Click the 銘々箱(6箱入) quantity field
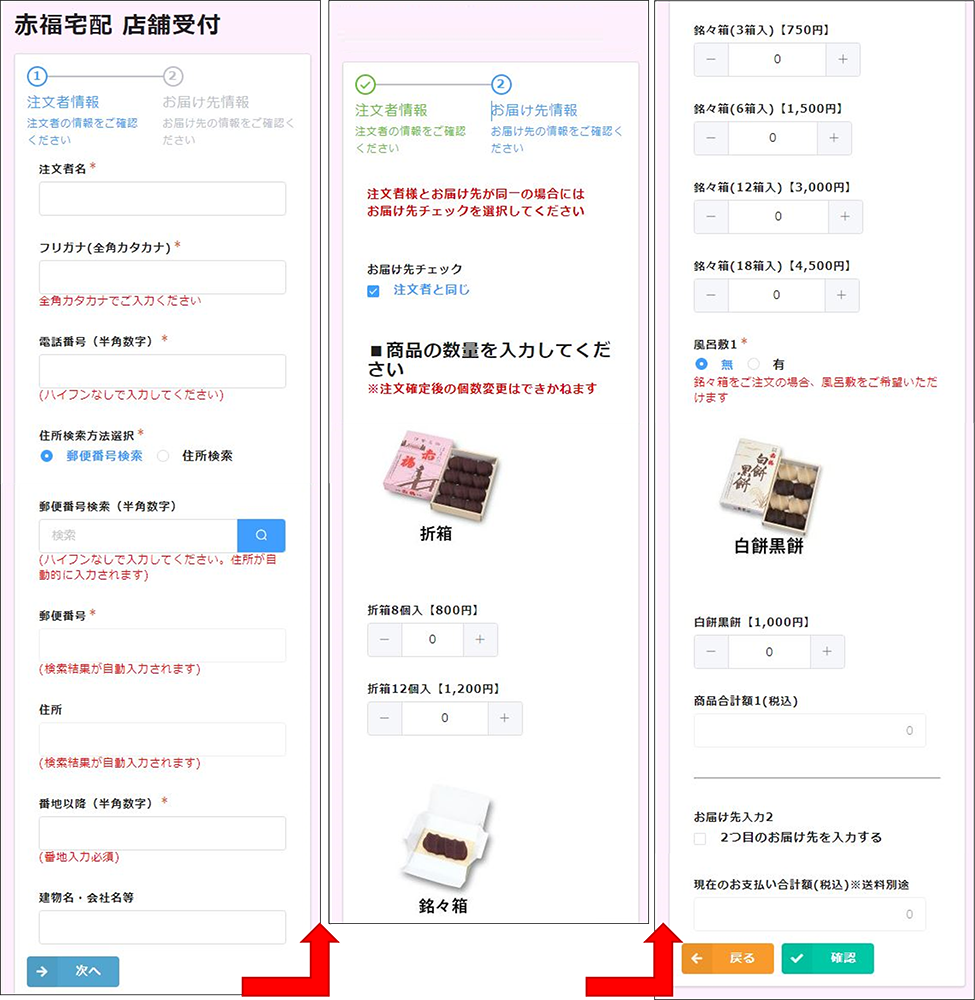The width and height of the screenshot is (975, 1000). point(772,138)
